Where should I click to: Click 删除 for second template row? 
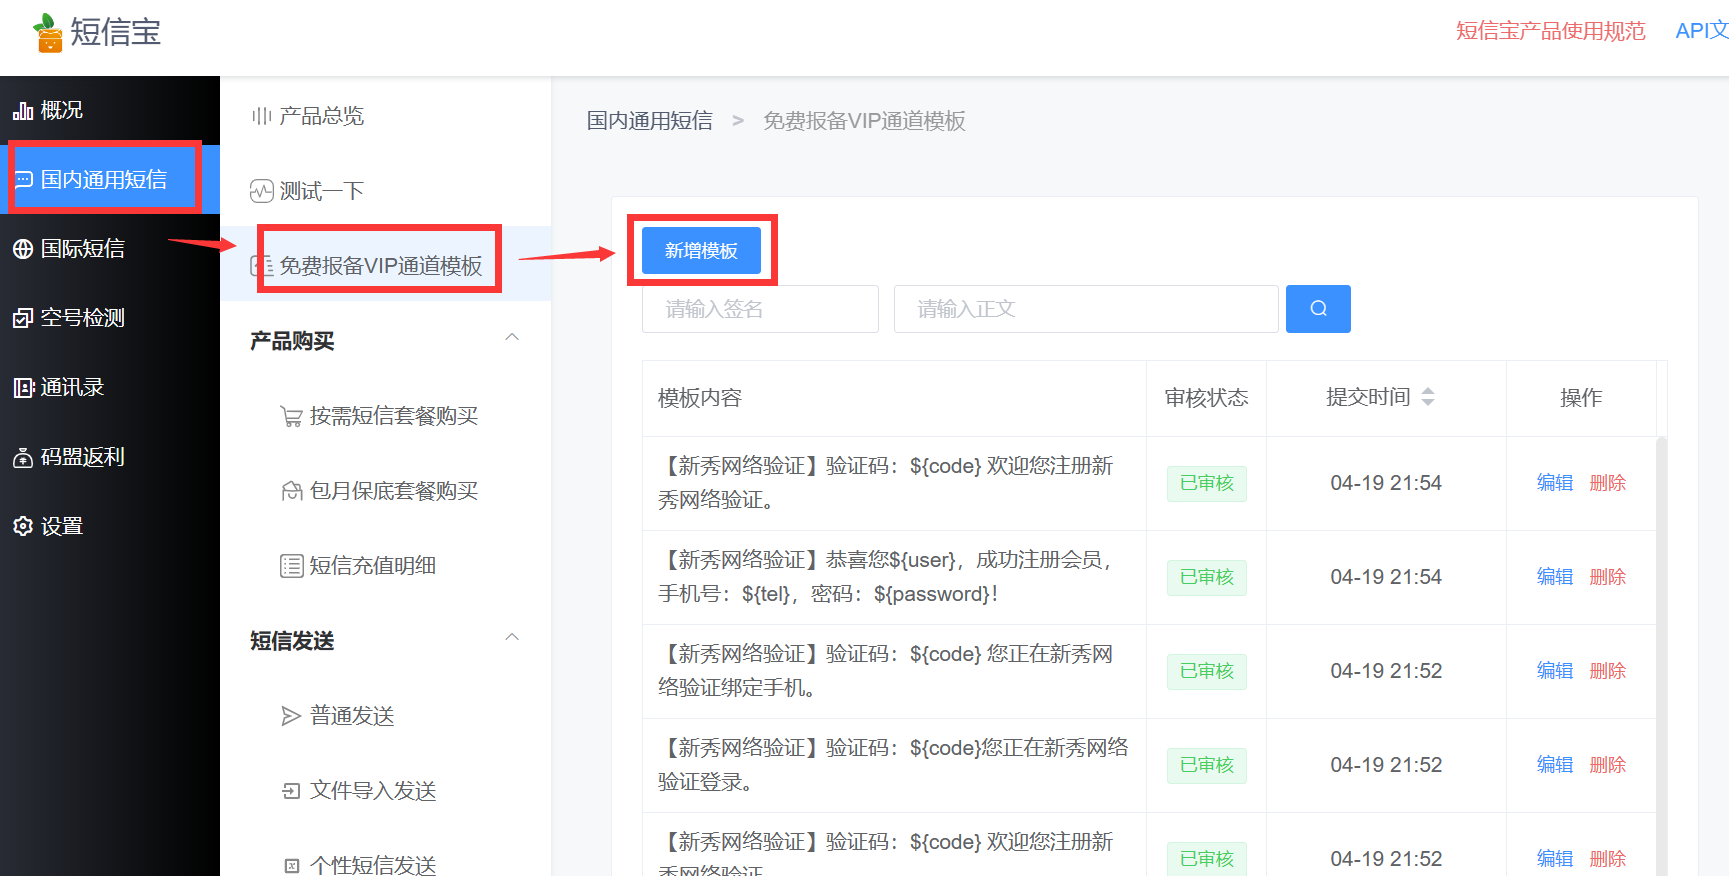(1607, 577)
